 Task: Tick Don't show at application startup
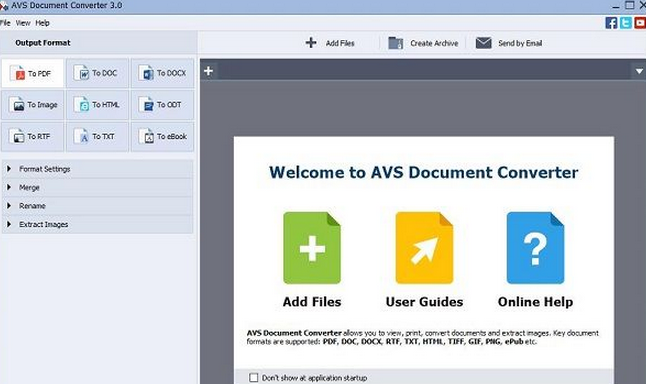click(254, 377)
